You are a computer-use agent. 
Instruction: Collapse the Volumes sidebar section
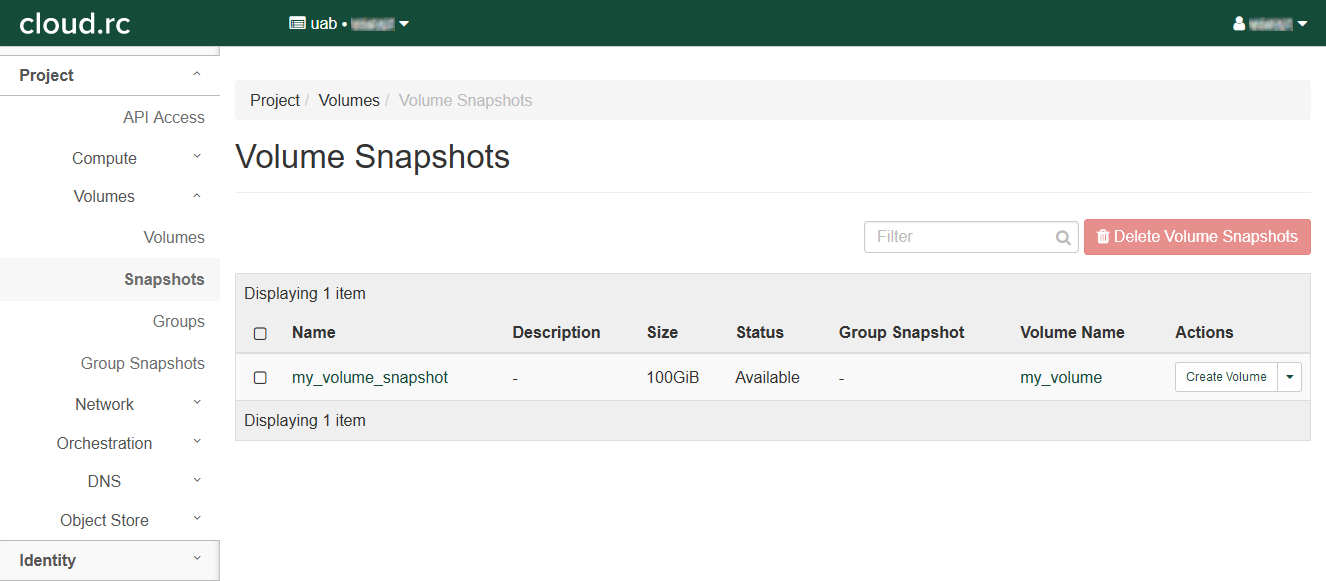tap(104, 197)
